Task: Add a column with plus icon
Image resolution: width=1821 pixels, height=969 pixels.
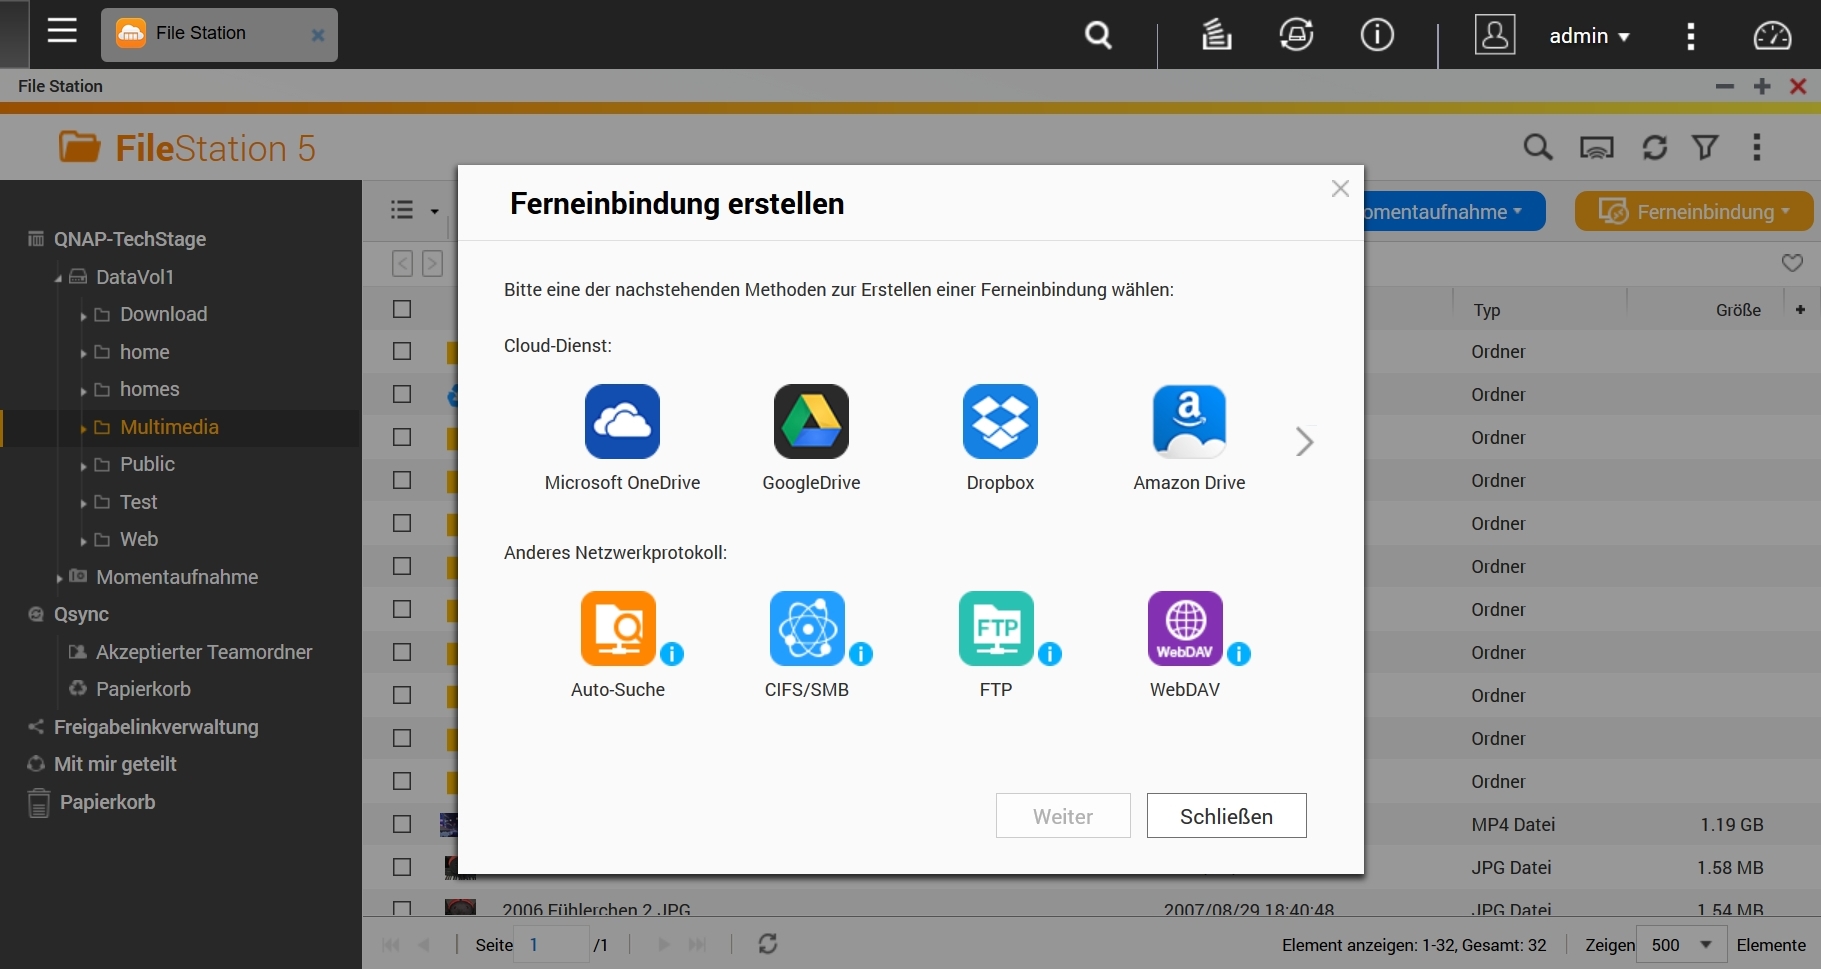Action: tap(1800, 310)
